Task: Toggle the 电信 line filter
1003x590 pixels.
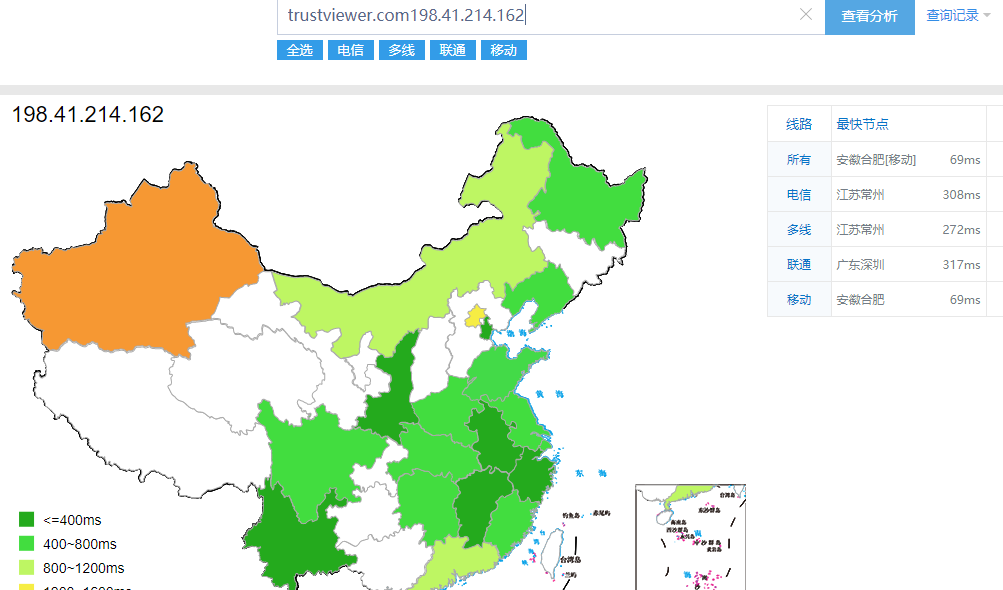Action: (351, 50)
